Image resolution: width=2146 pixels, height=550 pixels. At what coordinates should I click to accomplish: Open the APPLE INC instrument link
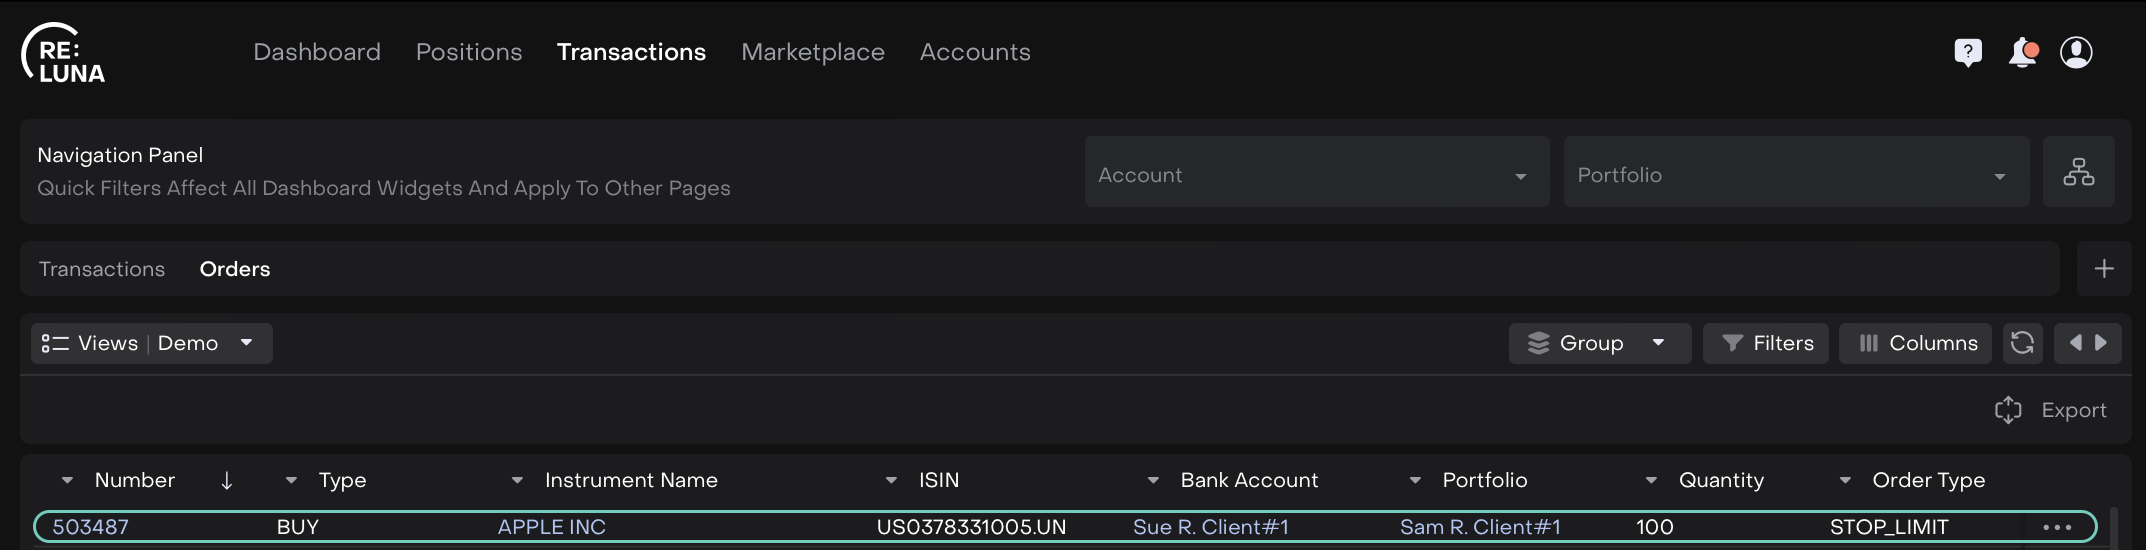(x=551, y=527)
